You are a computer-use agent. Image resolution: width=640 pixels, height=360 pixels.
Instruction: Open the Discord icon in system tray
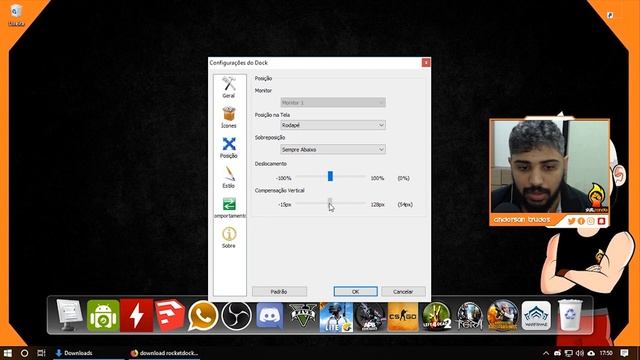558,353
